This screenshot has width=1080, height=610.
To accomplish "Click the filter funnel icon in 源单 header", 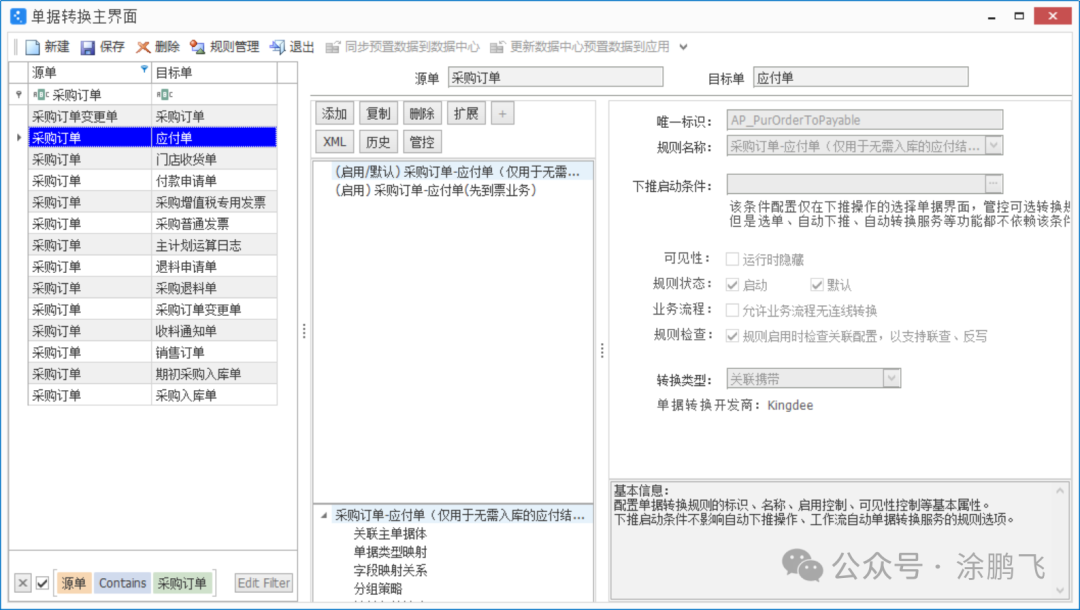I will (144, 70).
